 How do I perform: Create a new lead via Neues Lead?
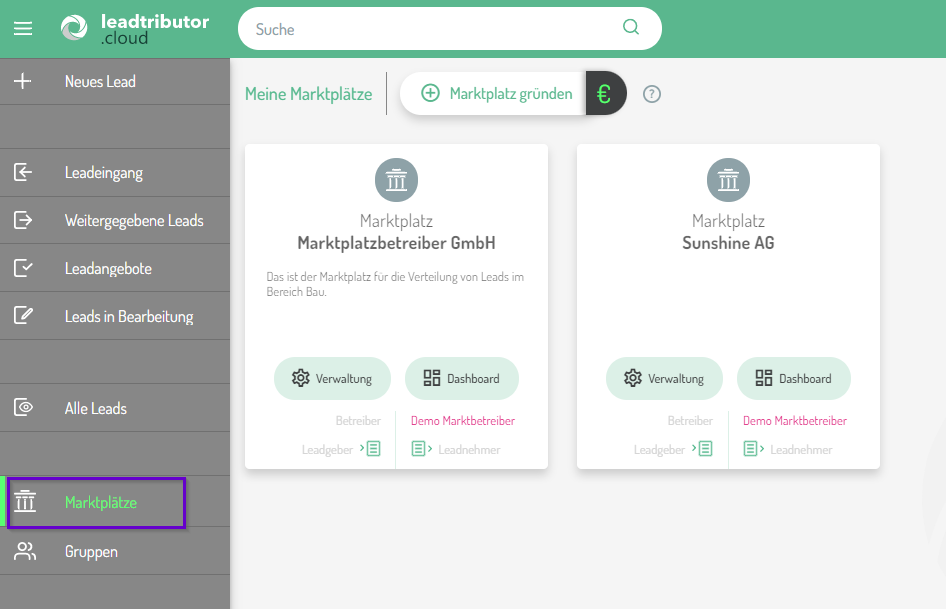click(100, 82)
